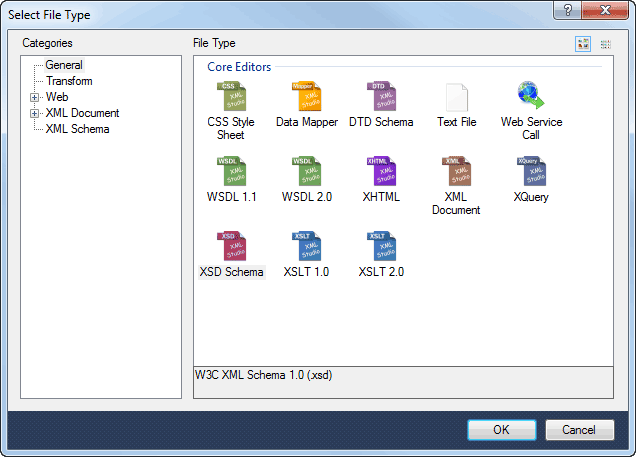Viewport: 636px width, 457px height.
Task: Choose the Web Service Call globe icon
Action: (x=531, y=95)
